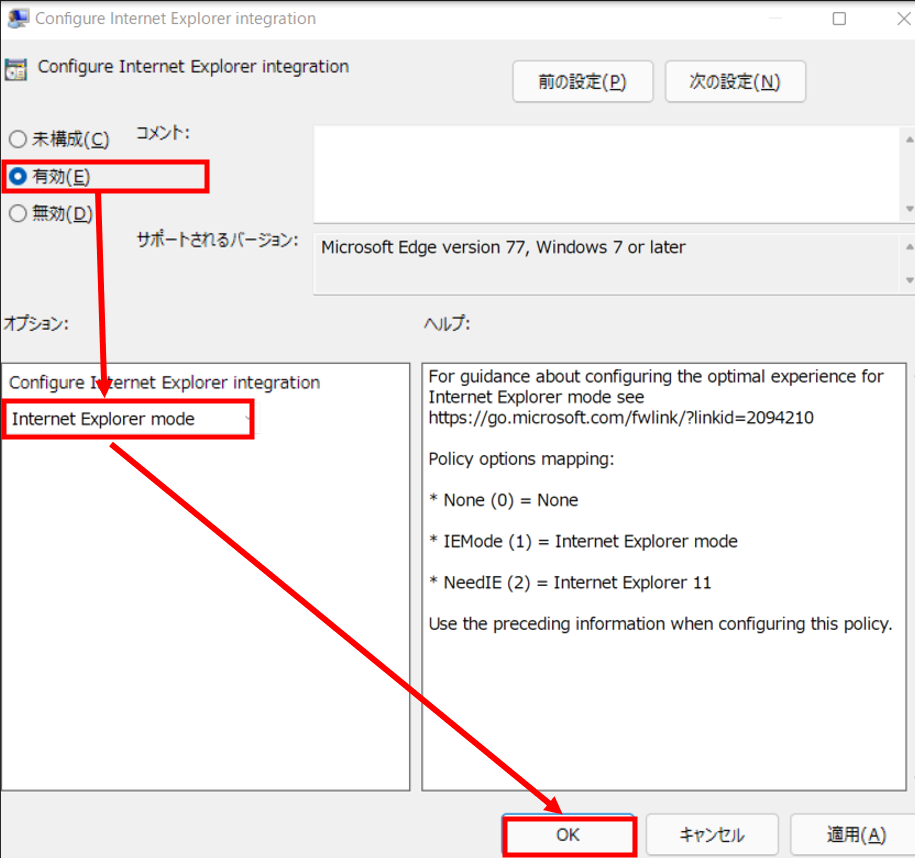
Task: Click the text '* IEMode (1) = Internet Explorer mode'
Action: click(583, 542)
